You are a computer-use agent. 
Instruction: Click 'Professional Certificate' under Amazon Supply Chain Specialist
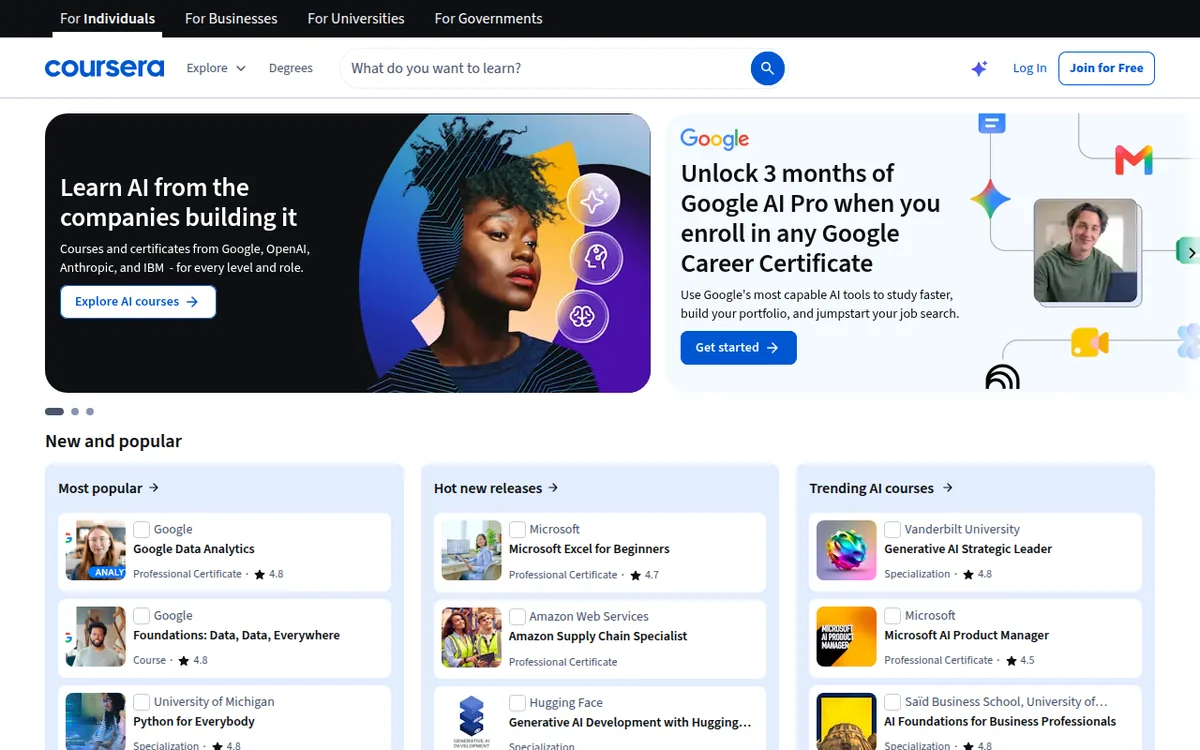pyautogui.click(x=563, y=662)
